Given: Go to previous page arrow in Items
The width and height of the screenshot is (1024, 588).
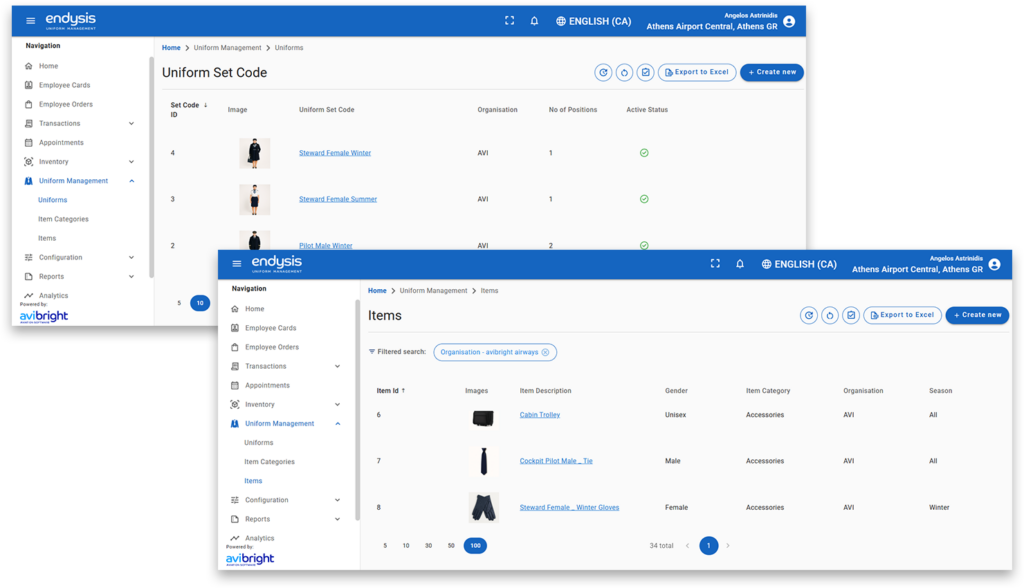Looking at the screenshot, I should point(687,546).
